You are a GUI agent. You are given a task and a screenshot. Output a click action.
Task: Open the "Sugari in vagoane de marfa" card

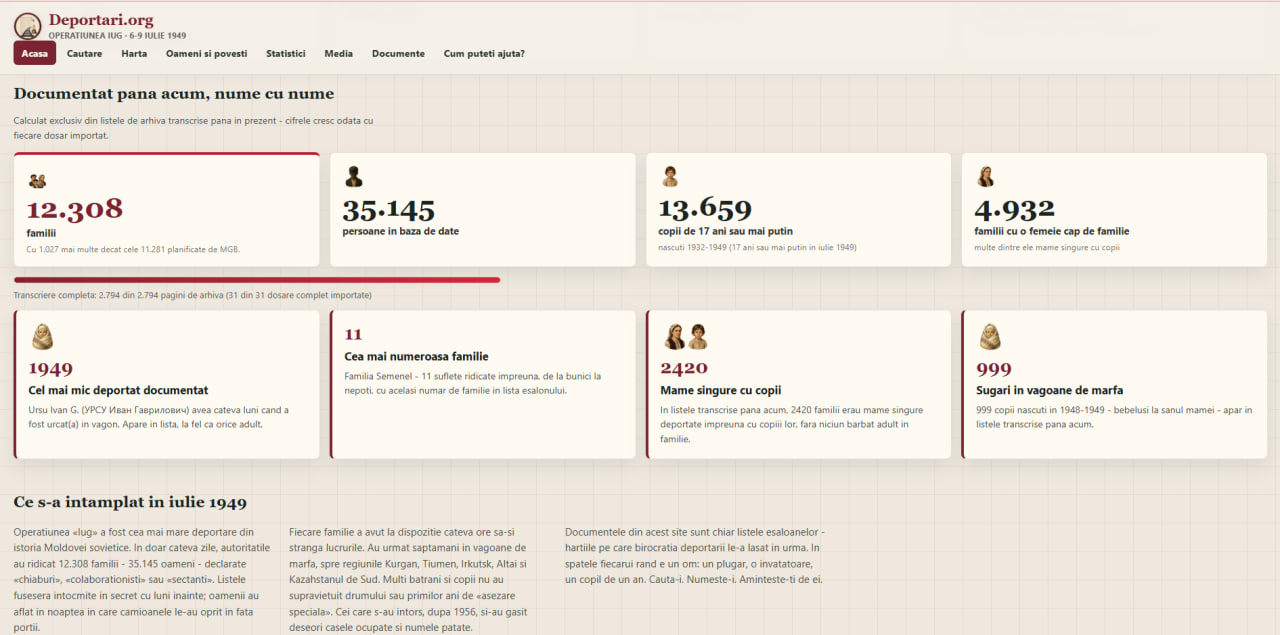[x=1114, y=384]
